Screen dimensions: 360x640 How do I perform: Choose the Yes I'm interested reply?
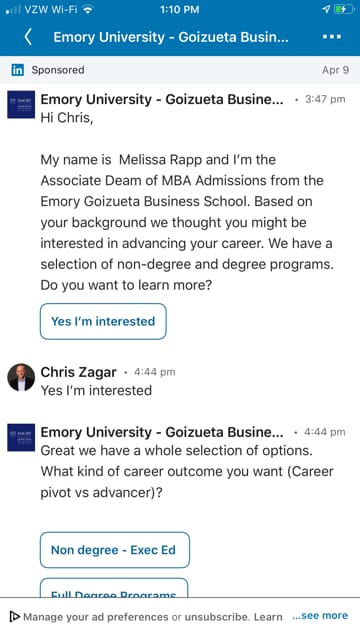tap(103, 321)
